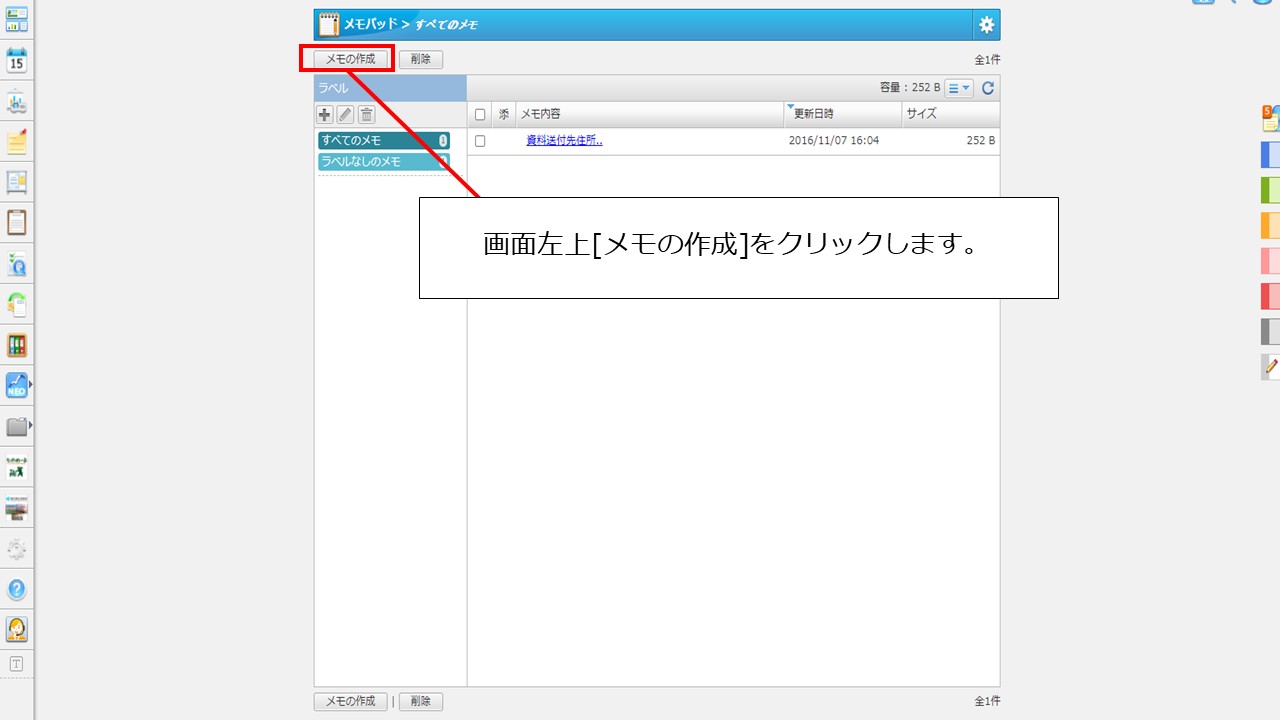
Task: Click the bottom 削除 button
Action: 420,702
